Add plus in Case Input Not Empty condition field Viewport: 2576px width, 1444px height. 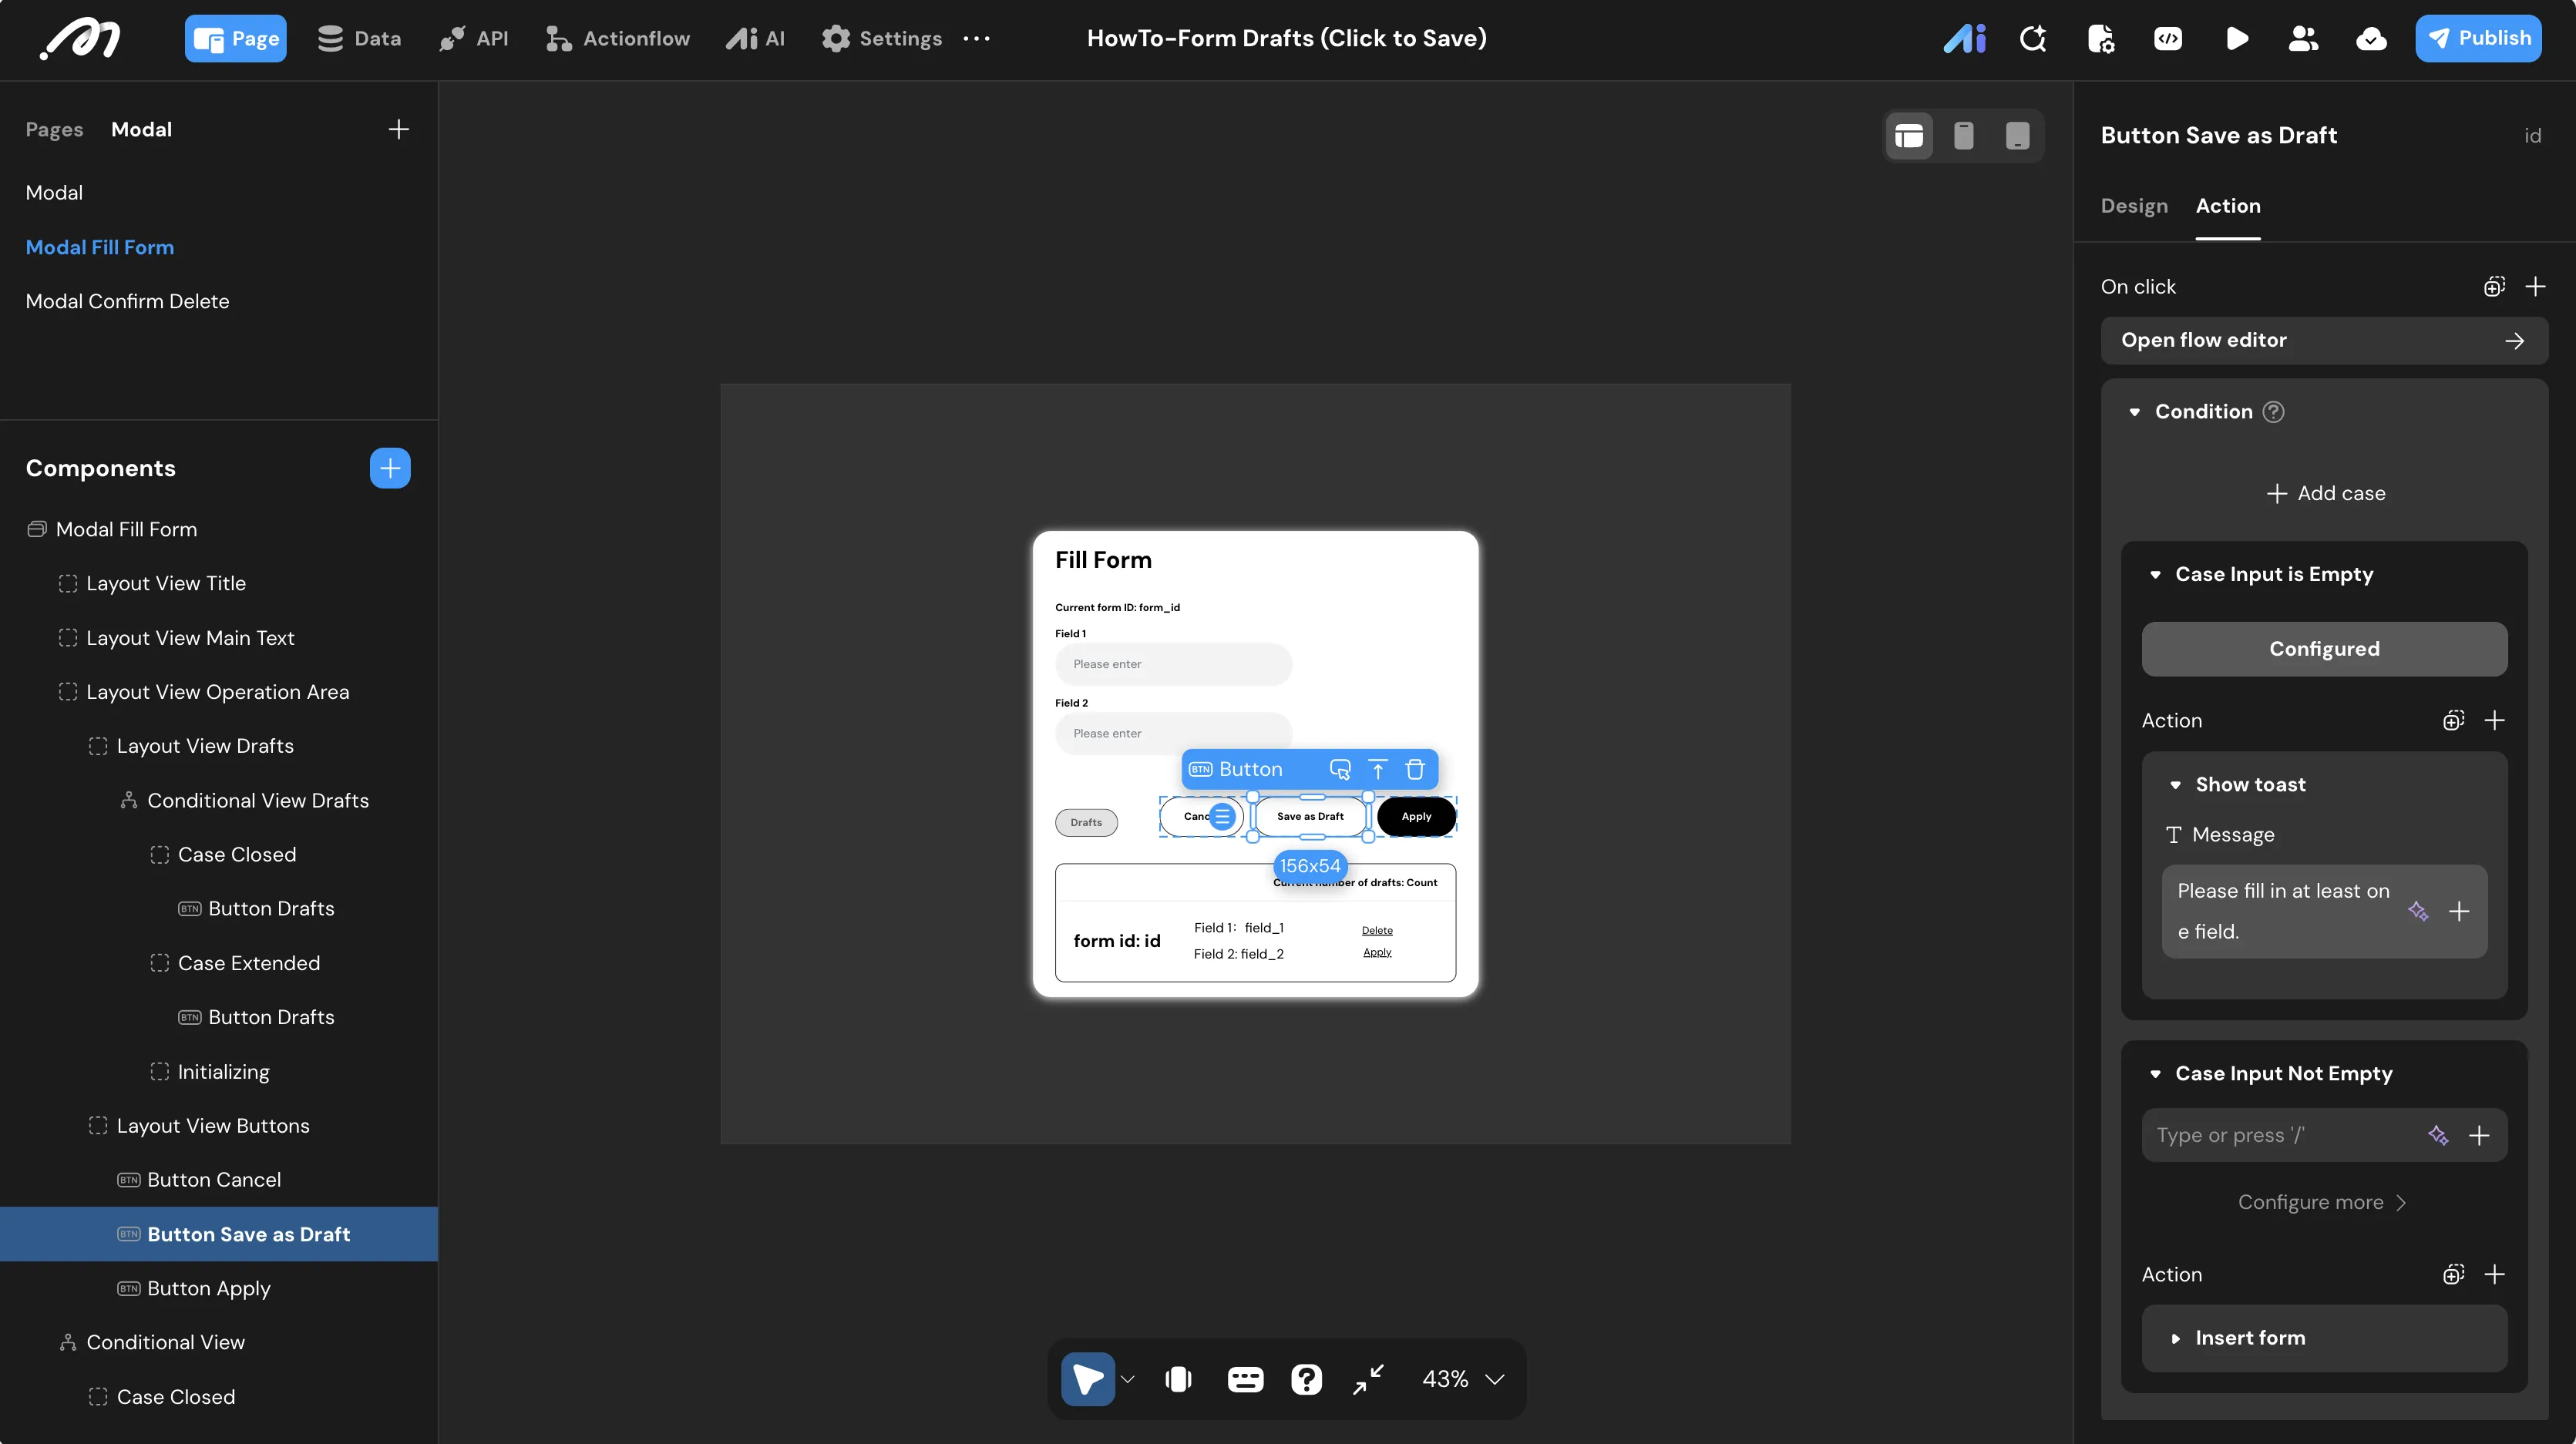tap(2479, 1135)
